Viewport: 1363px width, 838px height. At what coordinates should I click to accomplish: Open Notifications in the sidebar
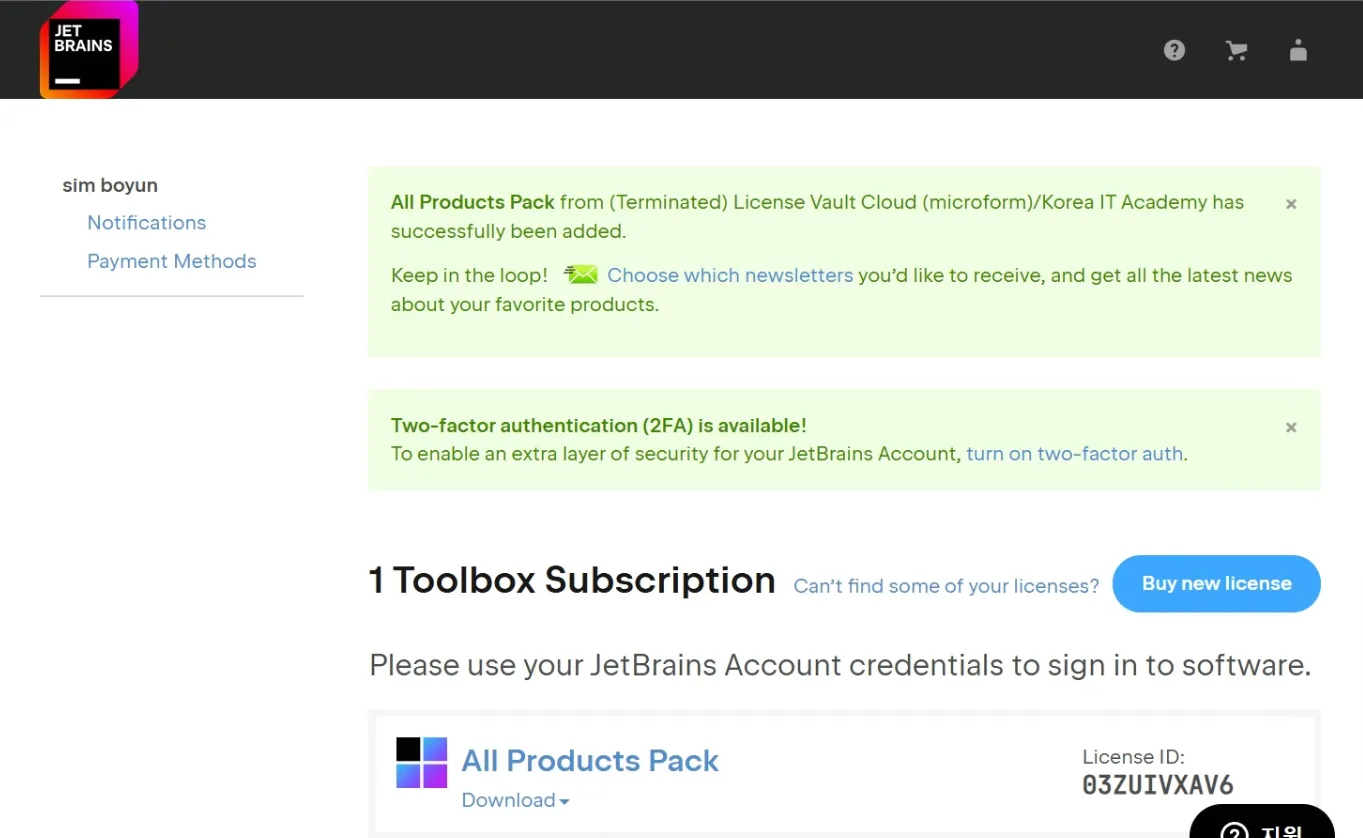click(x=146, y=223)
